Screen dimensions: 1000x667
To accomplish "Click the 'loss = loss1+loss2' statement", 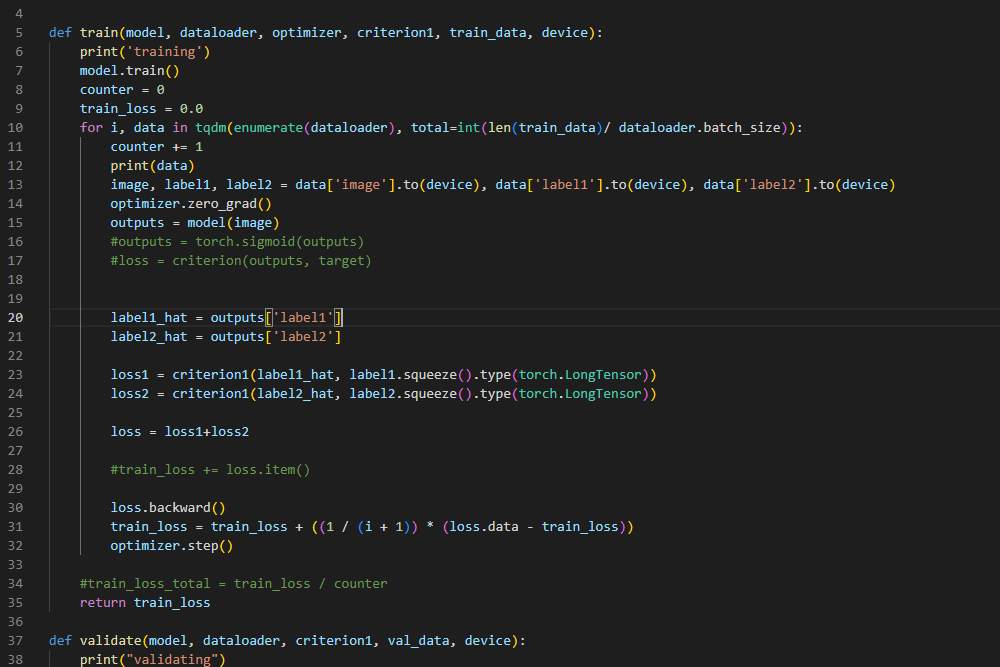I will pos(180,432).
